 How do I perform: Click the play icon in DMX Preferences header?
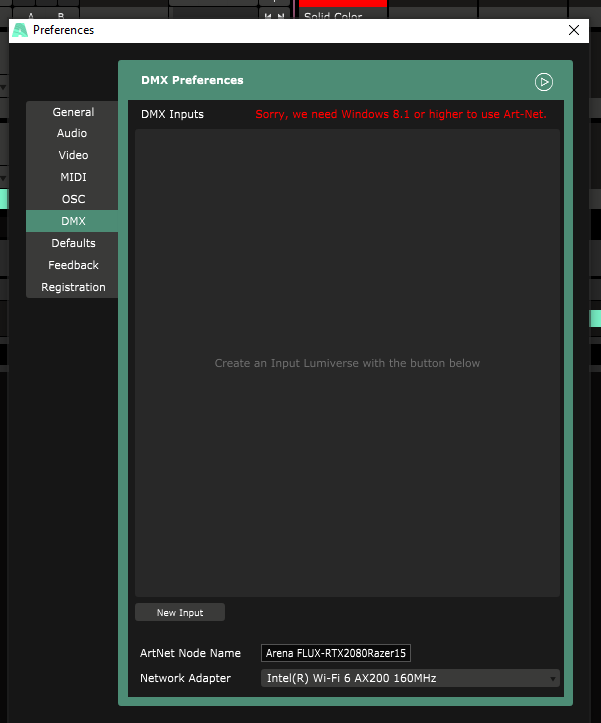click(x=543, y=82)
